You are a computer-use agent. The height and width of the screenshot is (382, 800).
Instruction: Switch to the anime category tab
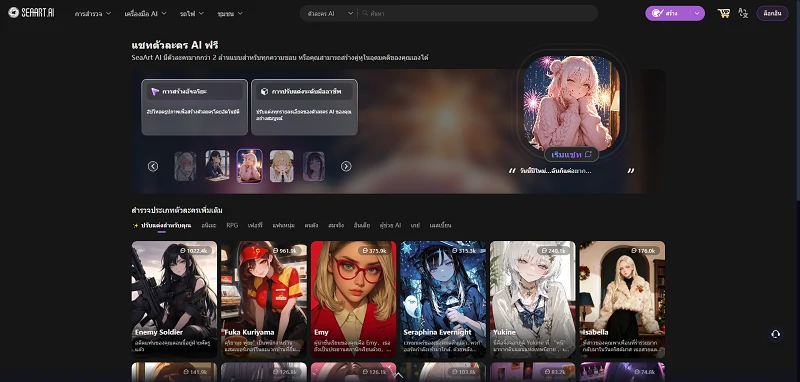tap(209, 225)
